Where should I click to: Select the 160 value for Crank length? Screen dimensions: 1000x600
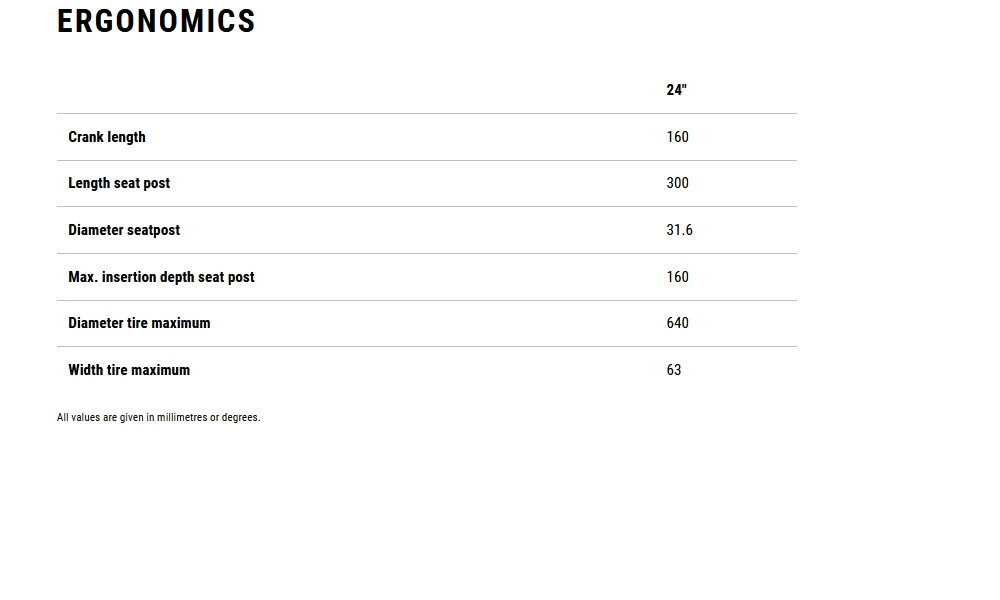click(678, 137)
